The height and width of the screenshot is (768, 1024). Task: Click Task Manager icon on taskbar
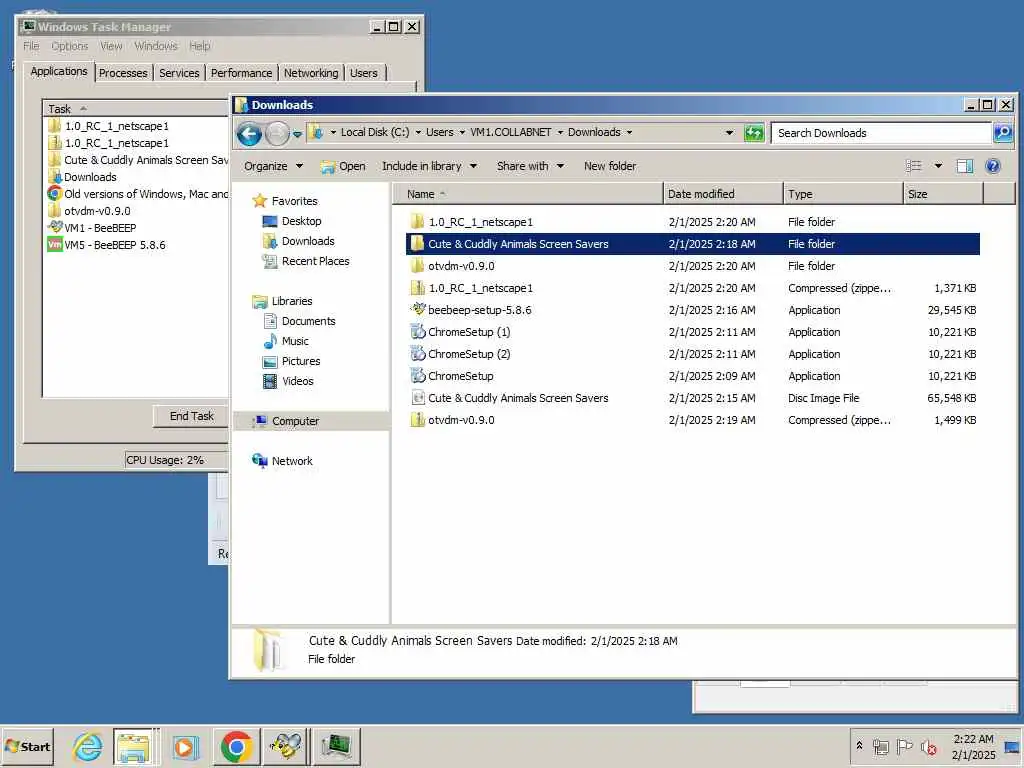[x=336, y=746]
